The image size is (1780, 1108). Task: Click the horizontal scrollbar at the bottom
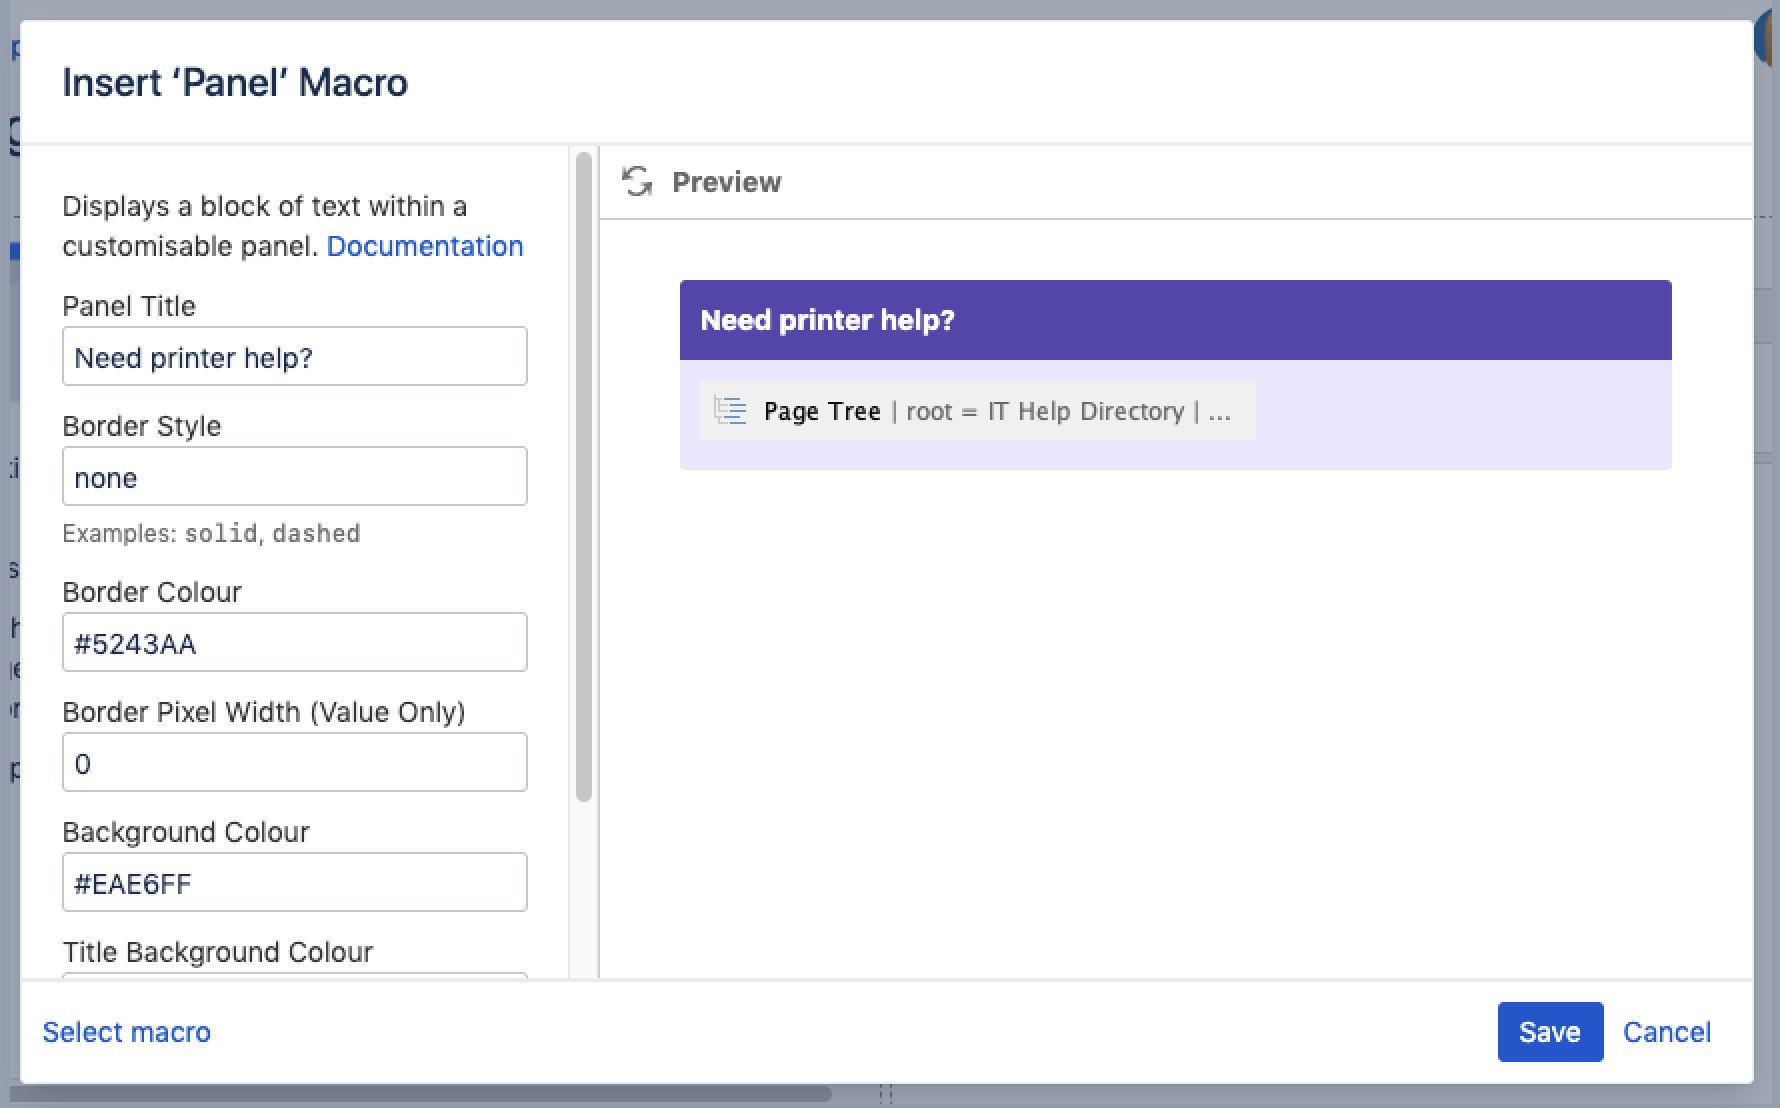(420, 1094)
